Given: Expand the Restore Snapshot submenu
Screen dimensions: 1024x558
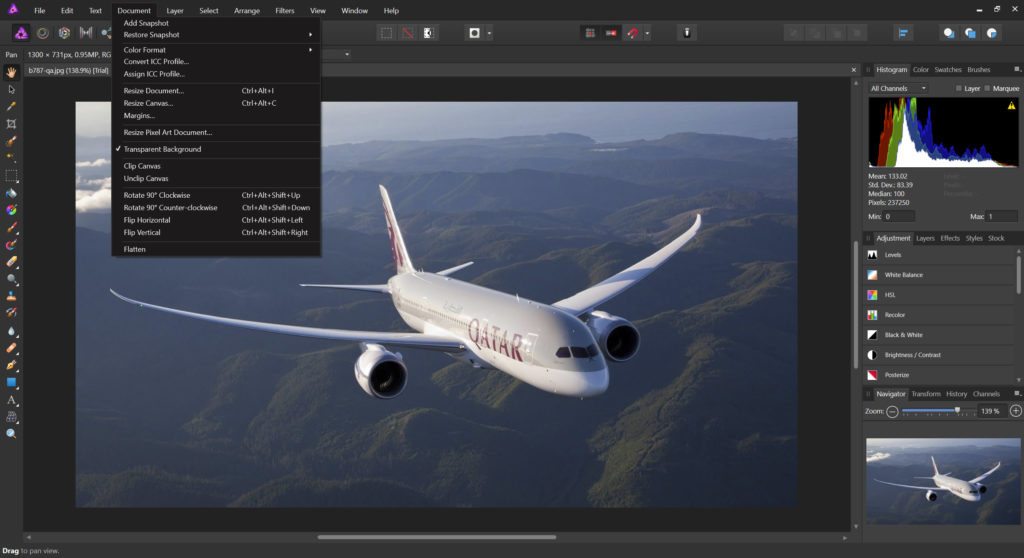Looking at the screenshot, I should click(x=216, y=35).
